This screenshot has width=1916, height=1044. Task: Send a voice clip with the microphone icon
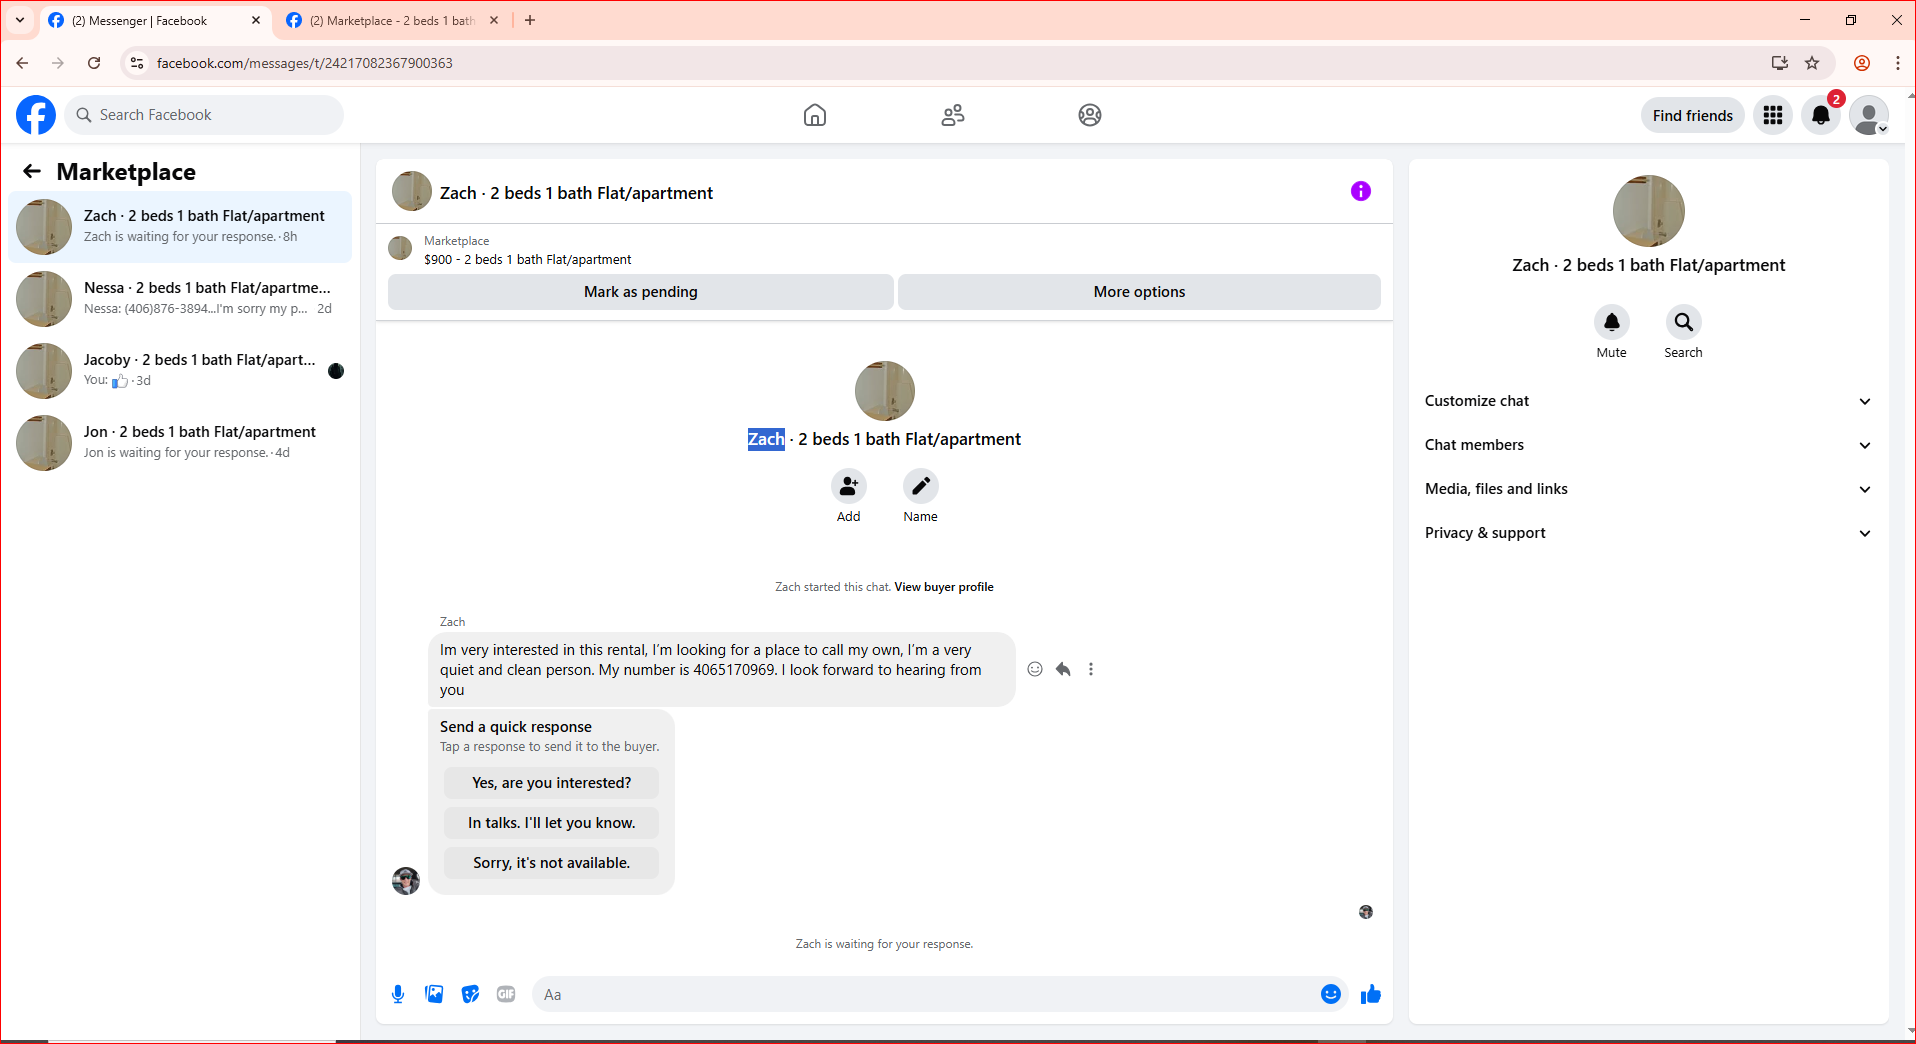[398, 994]
